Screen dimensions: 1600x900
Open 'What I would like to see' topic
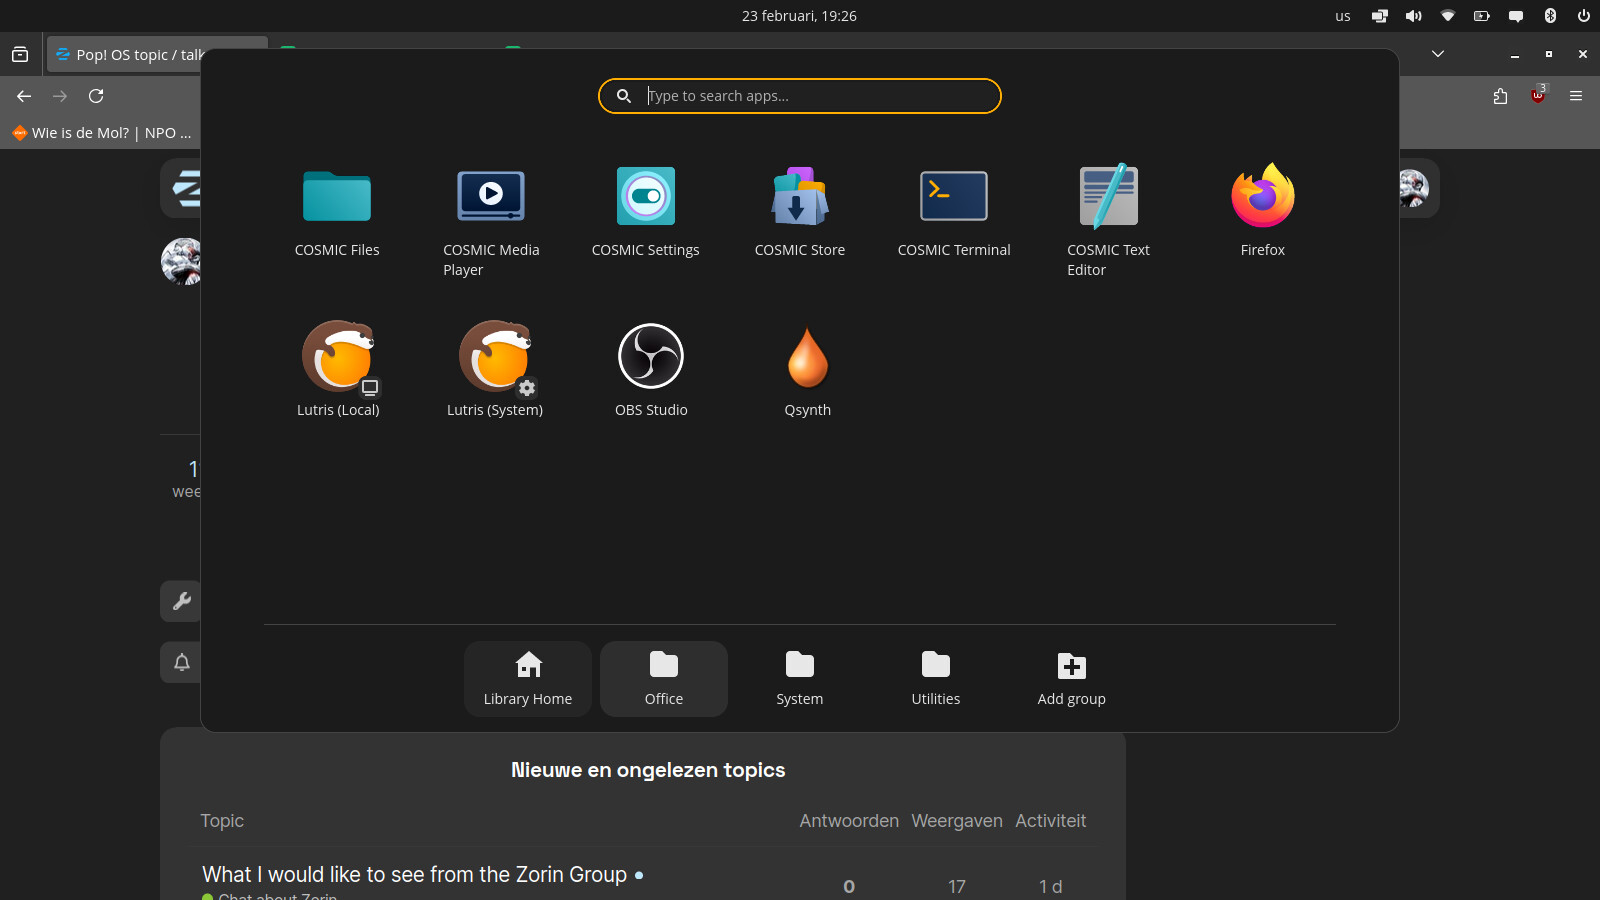tap(414, 875)
